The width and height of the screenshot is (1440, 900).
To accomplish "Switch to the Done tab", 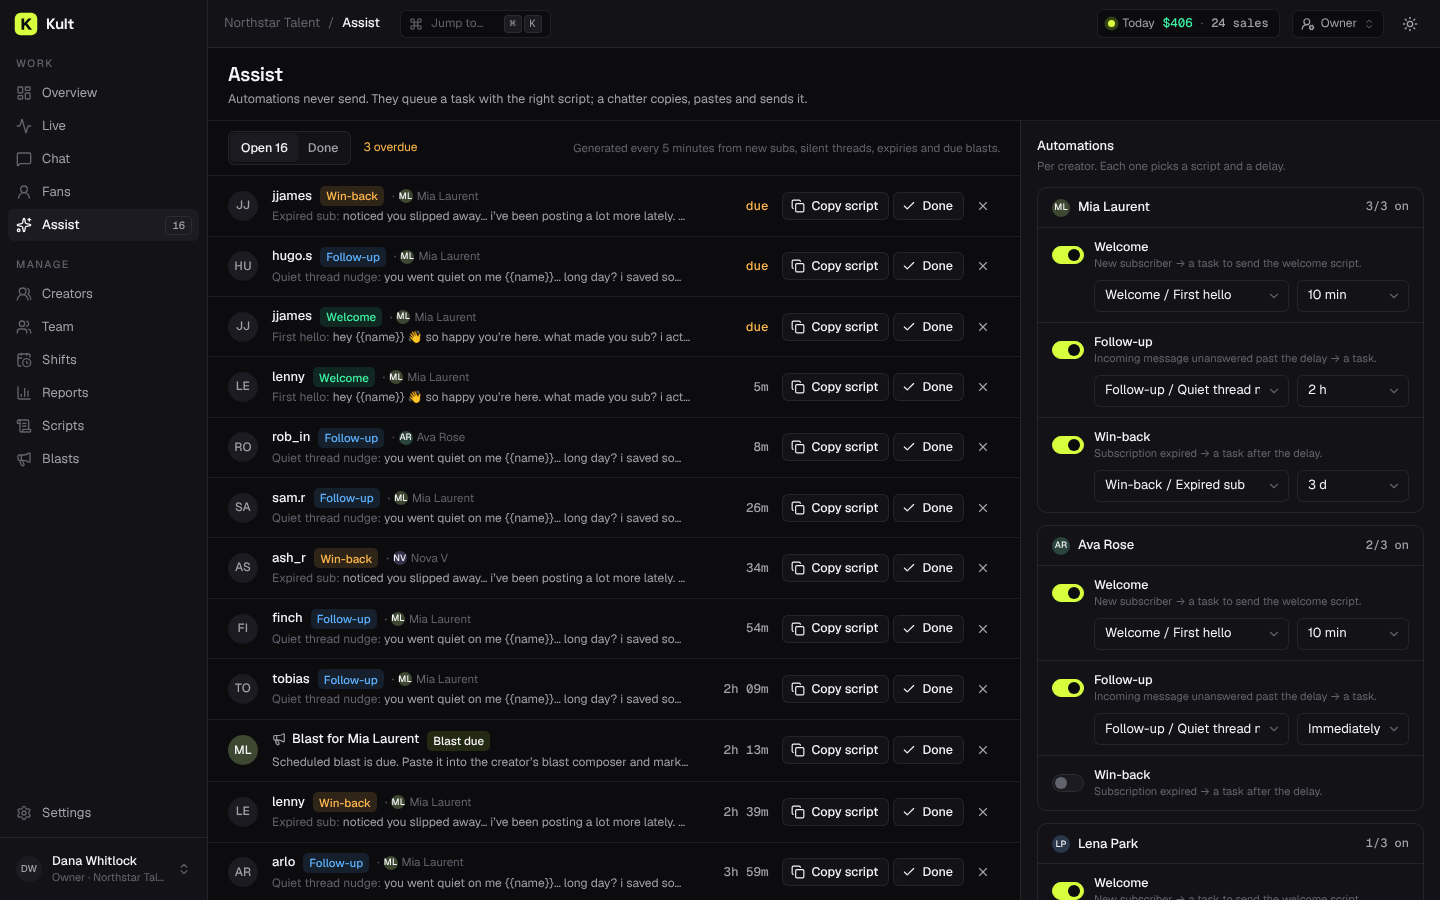I will (323, 148).
